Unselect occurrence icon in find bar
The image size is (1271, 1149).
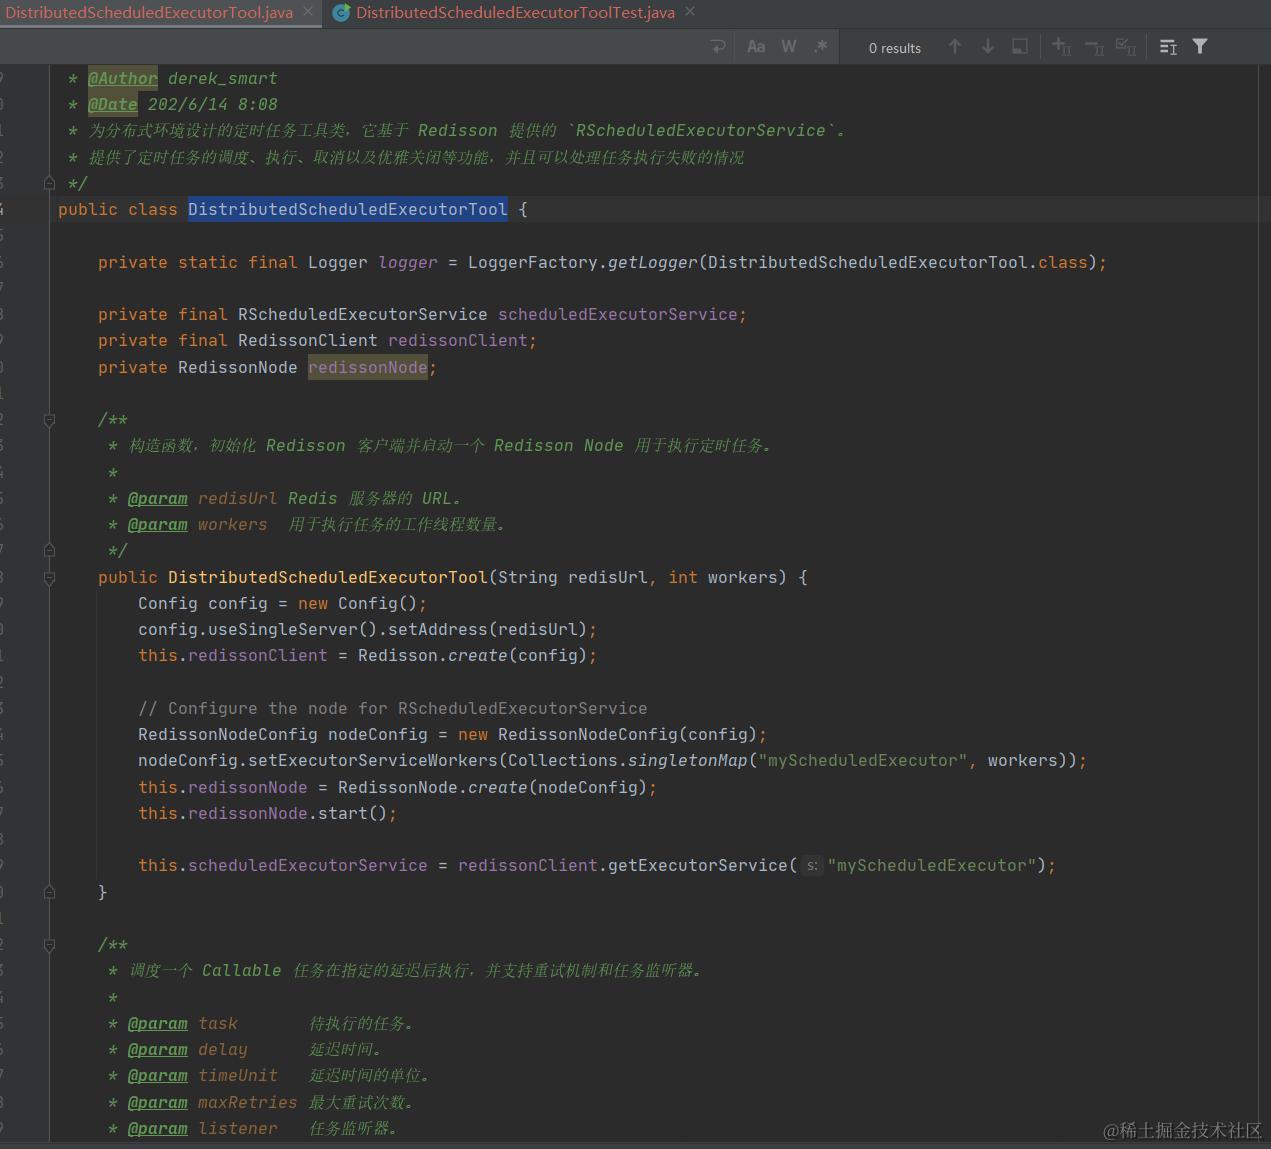coord(1094,47)
